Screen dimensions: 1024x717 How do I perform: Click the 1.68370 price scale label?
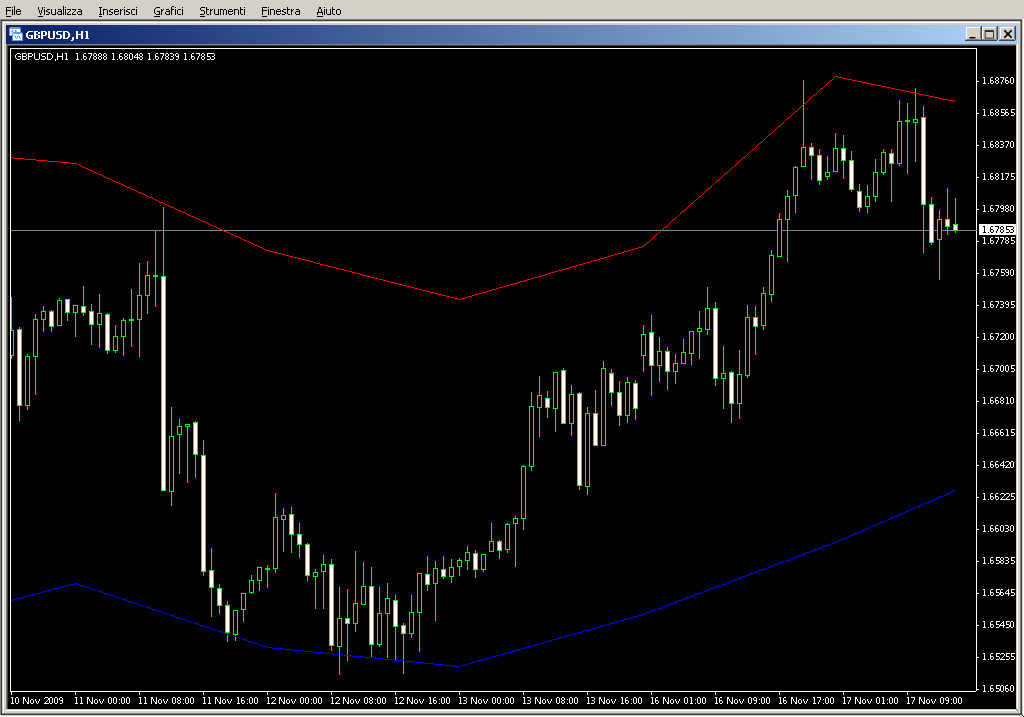[999, 144]
